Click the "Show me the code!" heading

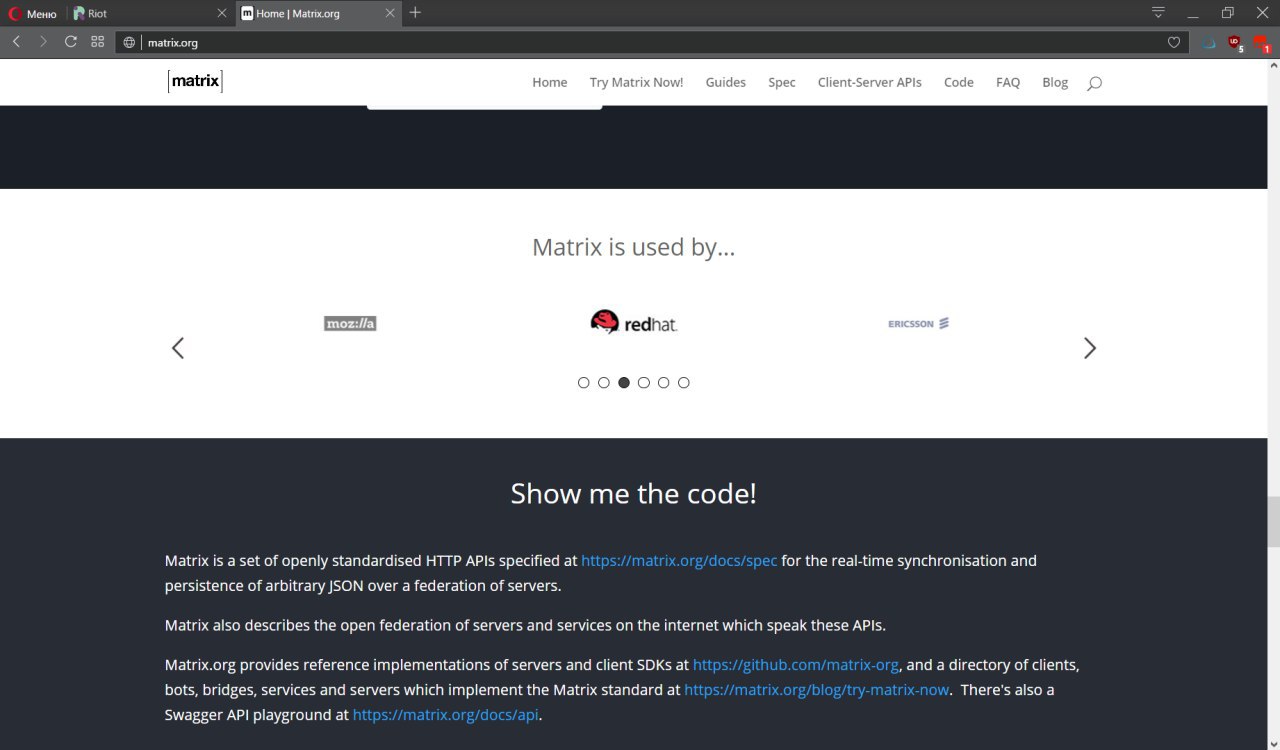[633, 493]
